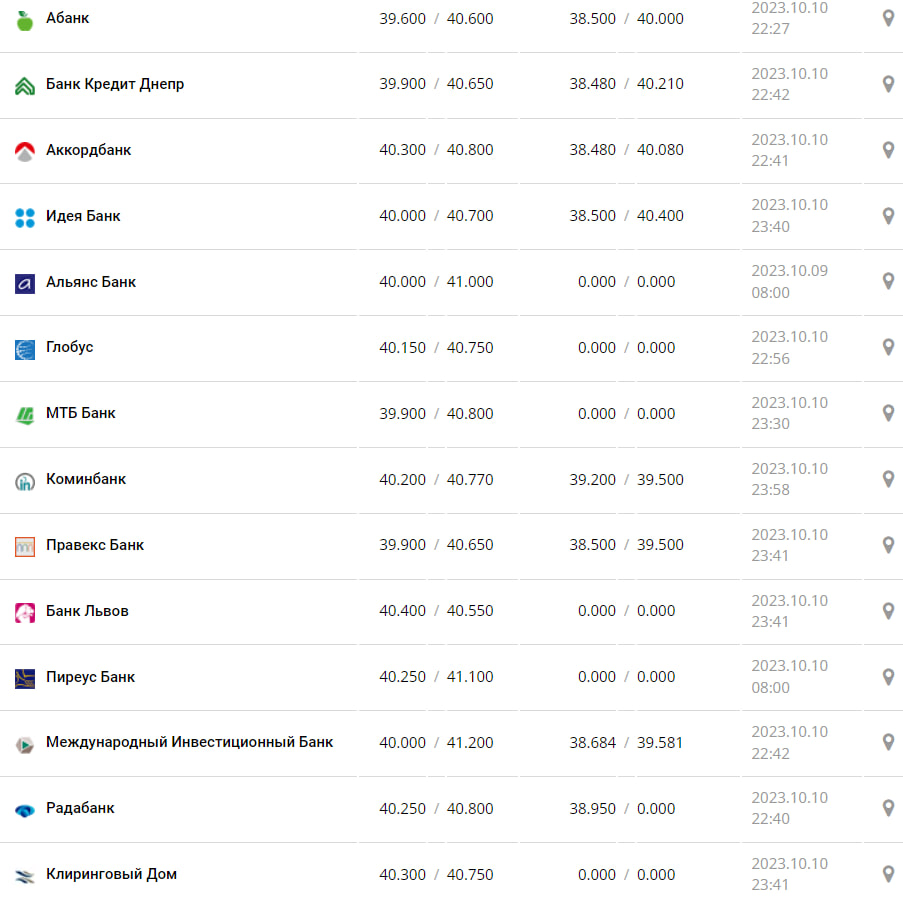Image resolution: width=903 pixels, height=903 pixels.
Task: Show МТБ Банк branch locations pin
Action: (x=887, y=413)
